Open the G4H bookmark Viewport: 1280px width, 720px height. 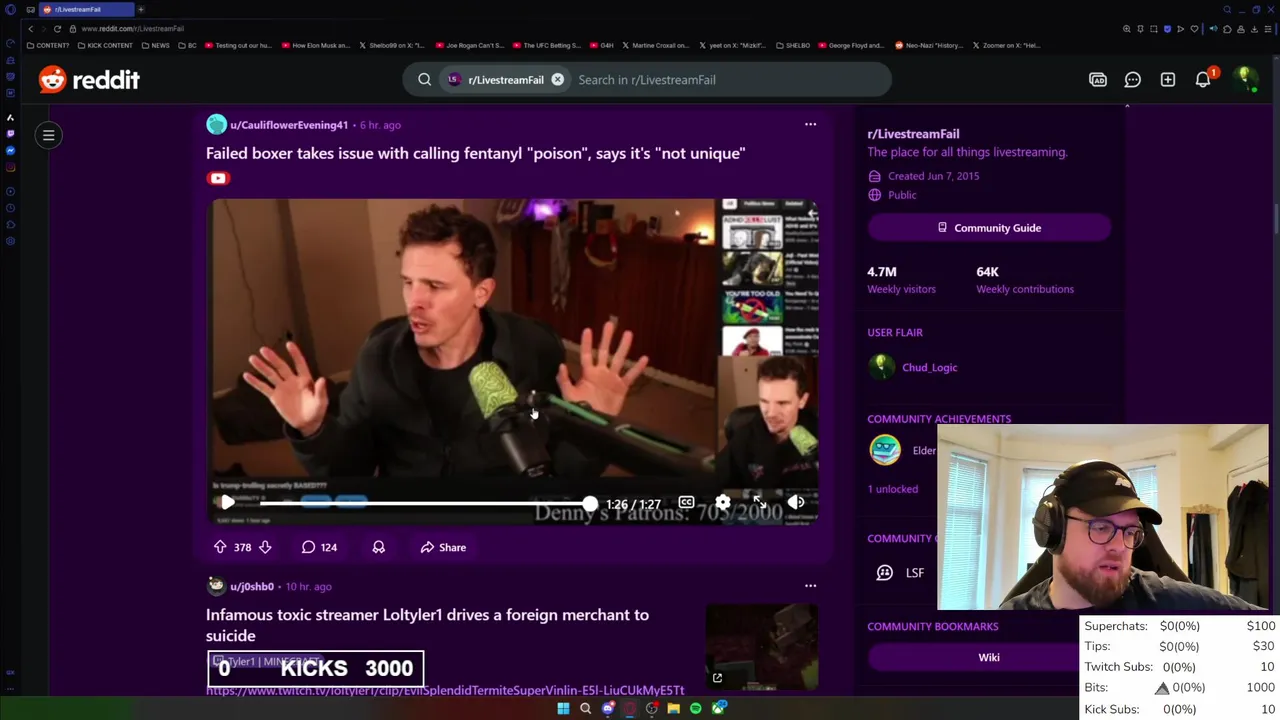pos(602,45)
